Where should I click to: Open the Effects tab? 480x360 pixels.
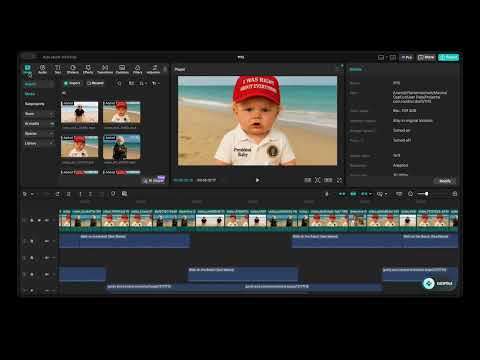(x=88, y=69)
